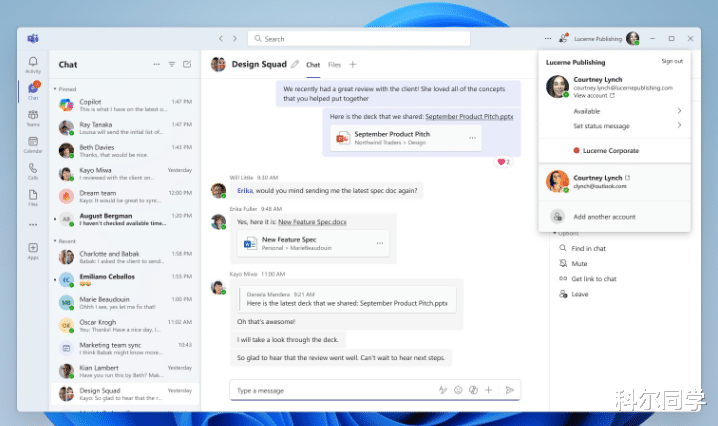
Task: Click Sign out in account panel
Action: click(672, 61)
